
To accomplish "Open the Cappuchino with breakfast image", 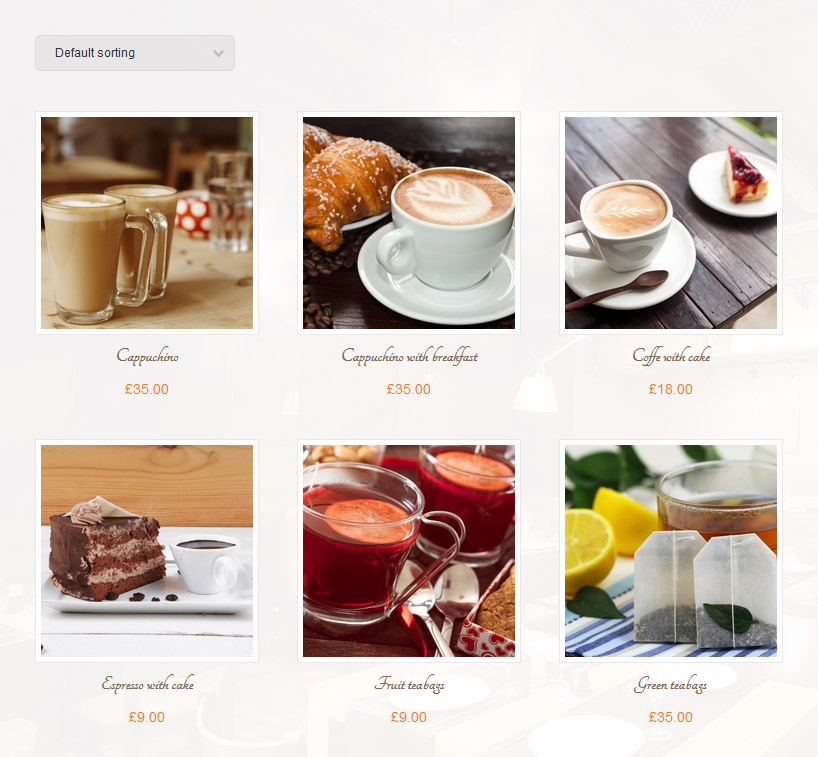I will pyautogui.click(x=409, y=223).
